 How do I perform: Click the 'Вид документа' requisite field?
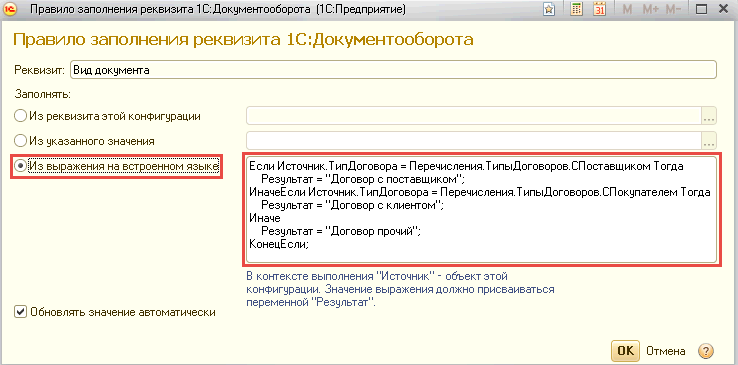click(x=393, y=70)
